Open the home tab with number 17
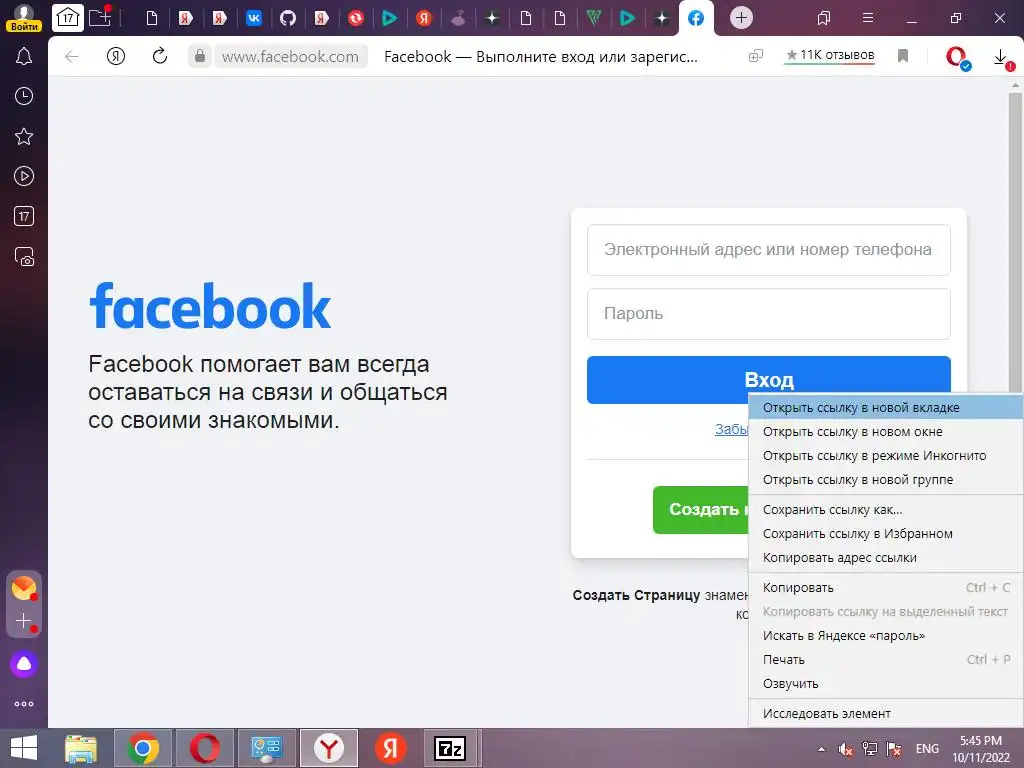The height and width of the screenshot is (768, 1024). click(68, 18)
